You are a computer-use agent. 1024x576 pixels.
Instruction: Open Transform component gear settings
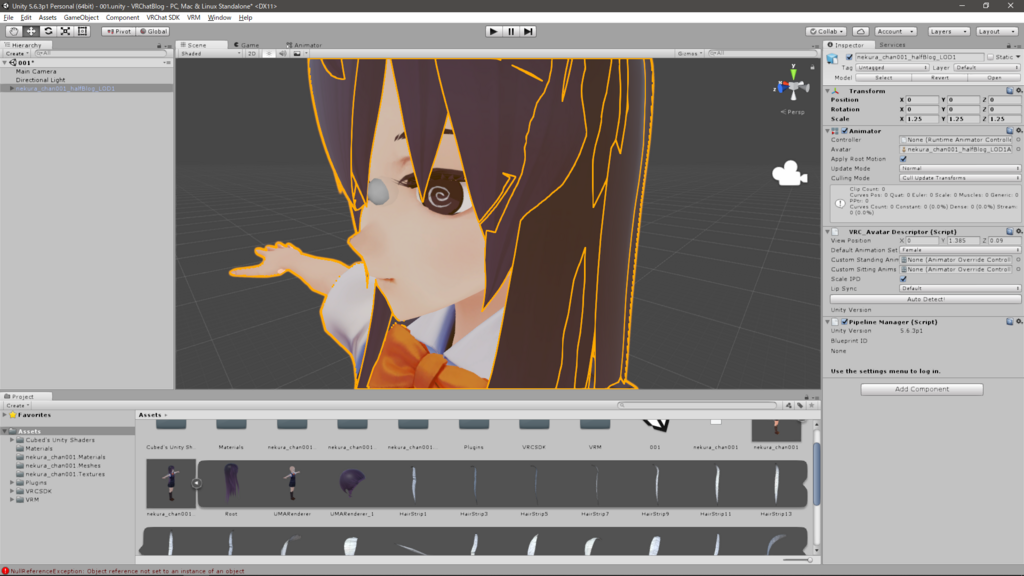[x=1018, y=91]
